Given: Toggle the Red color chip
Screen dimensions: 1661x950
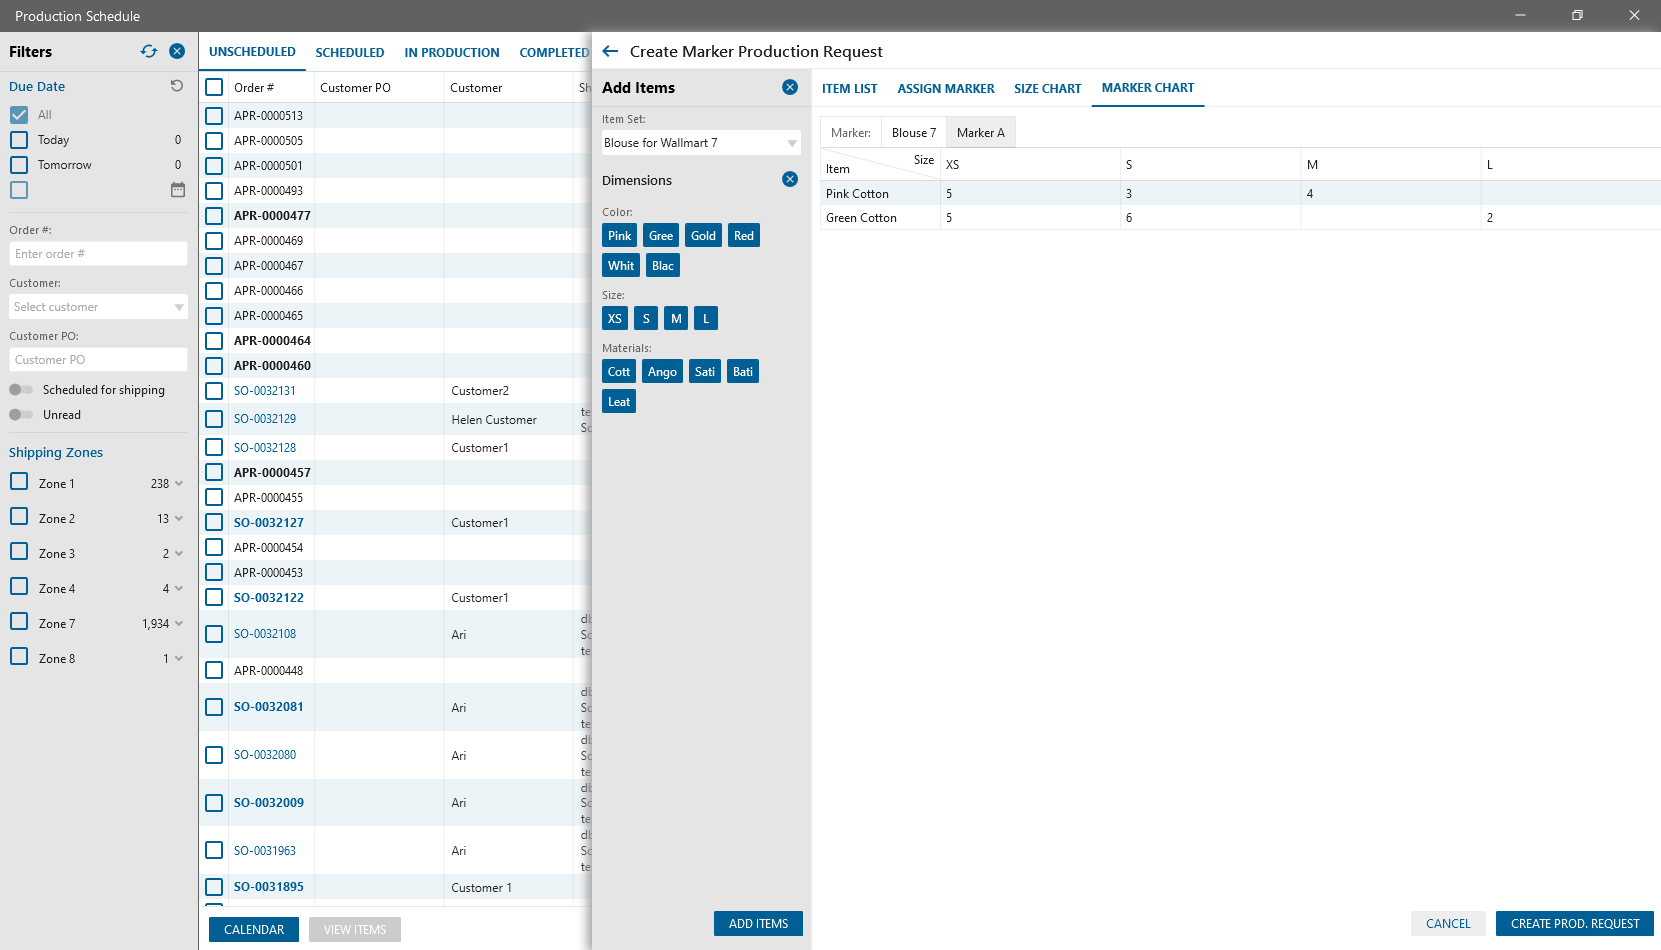Looking at the screenshot, I should click(744, 236).
